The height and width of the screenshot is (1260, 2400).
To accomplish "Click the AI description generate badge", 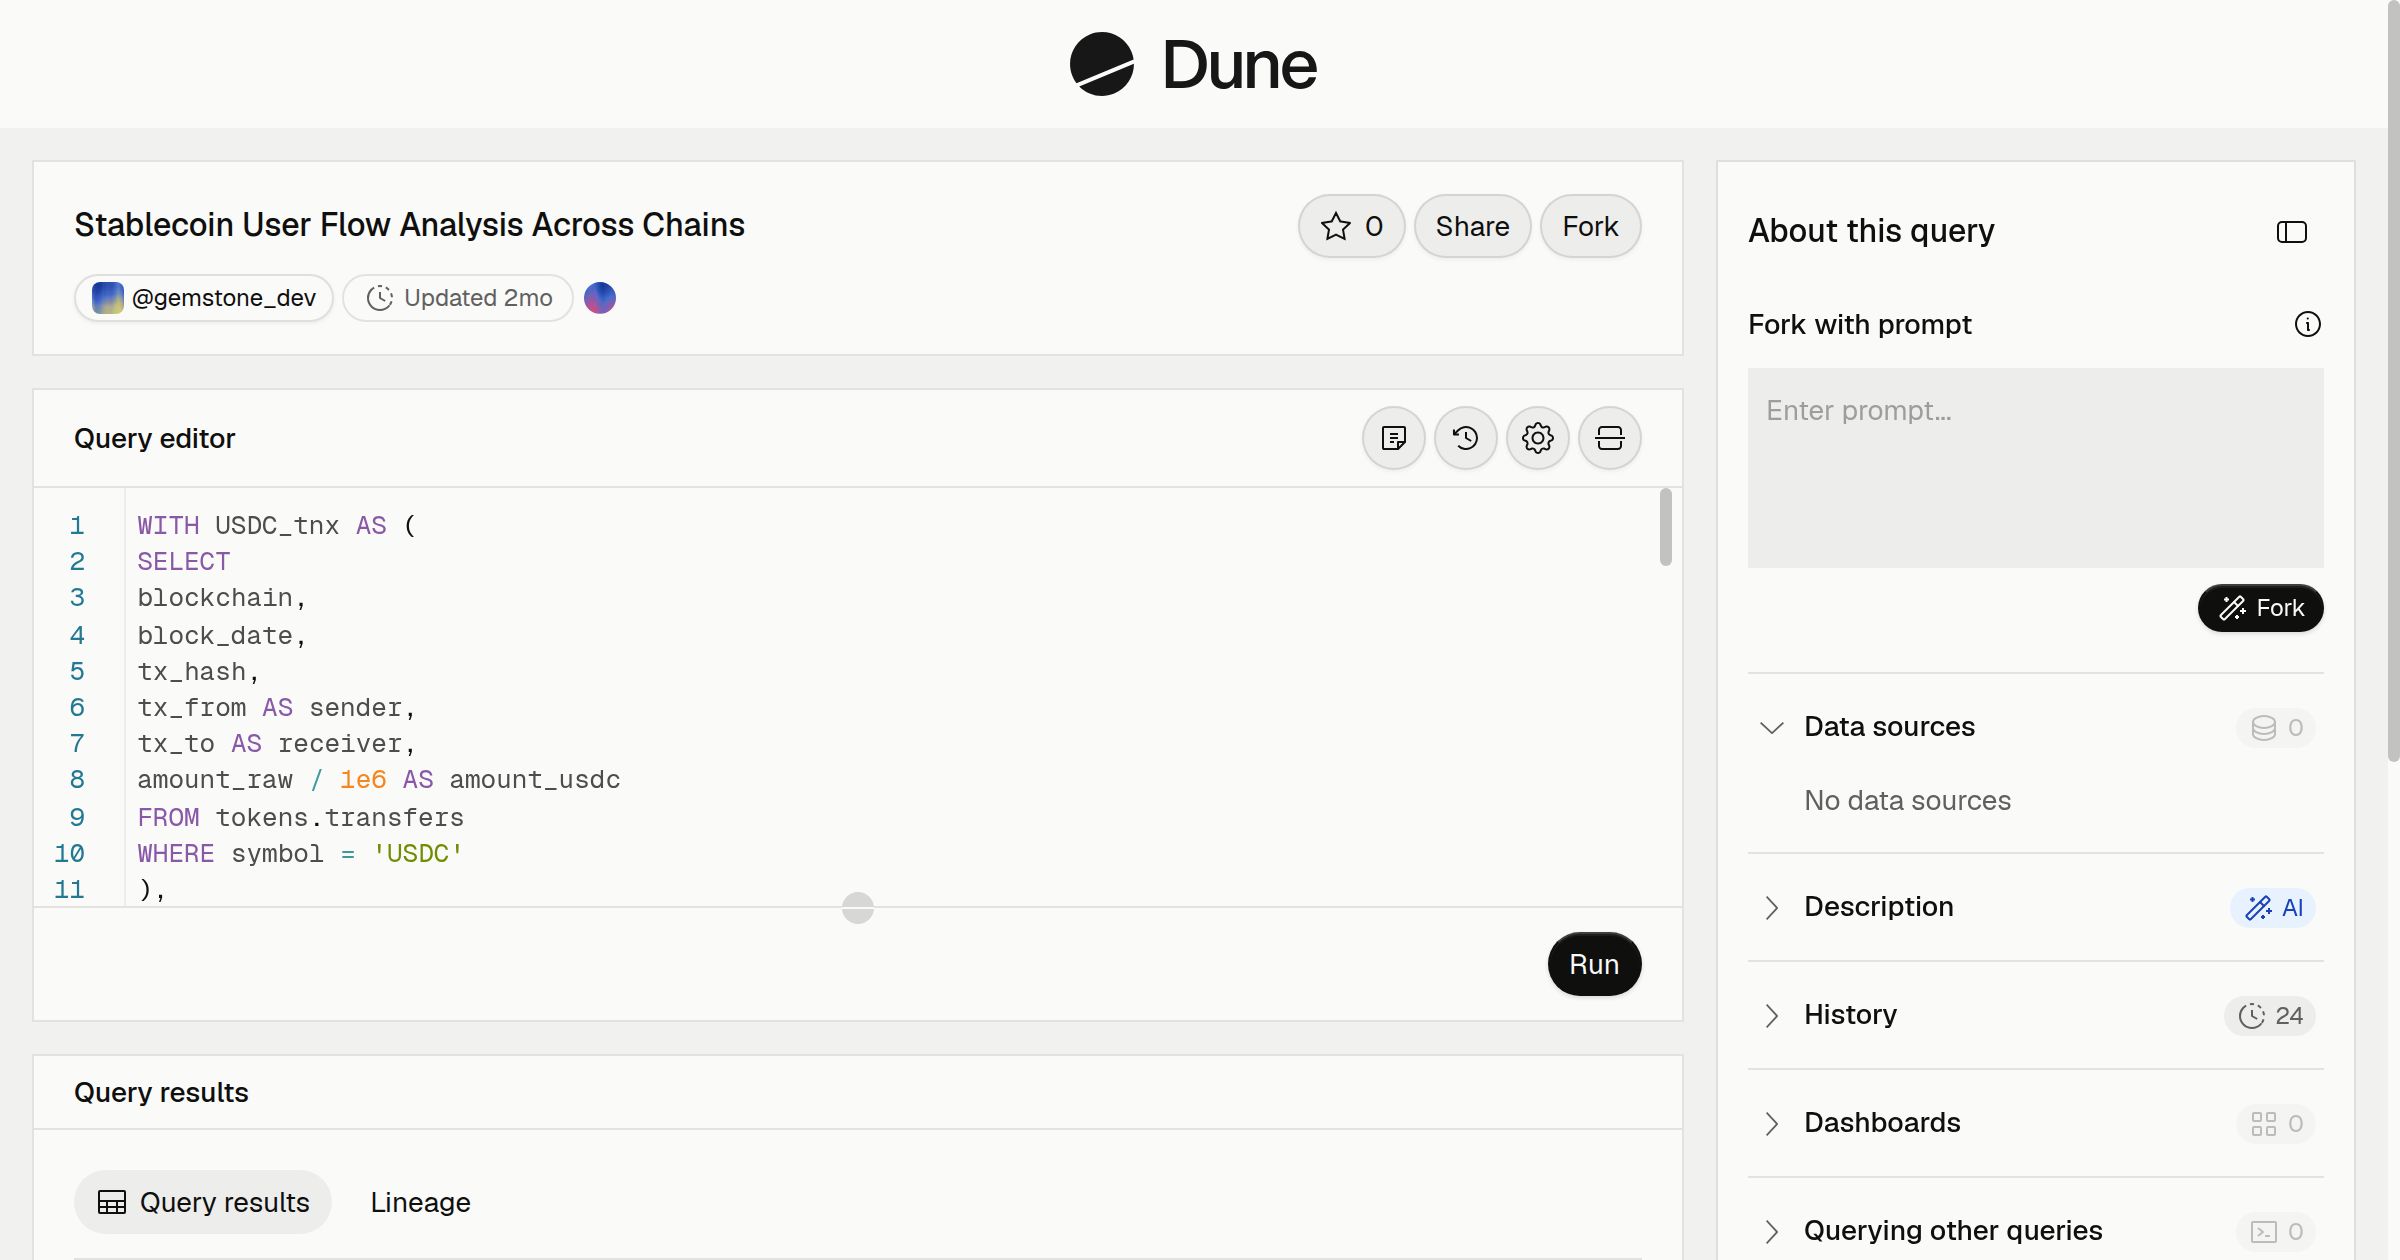I will click(x=2273, y=907).
